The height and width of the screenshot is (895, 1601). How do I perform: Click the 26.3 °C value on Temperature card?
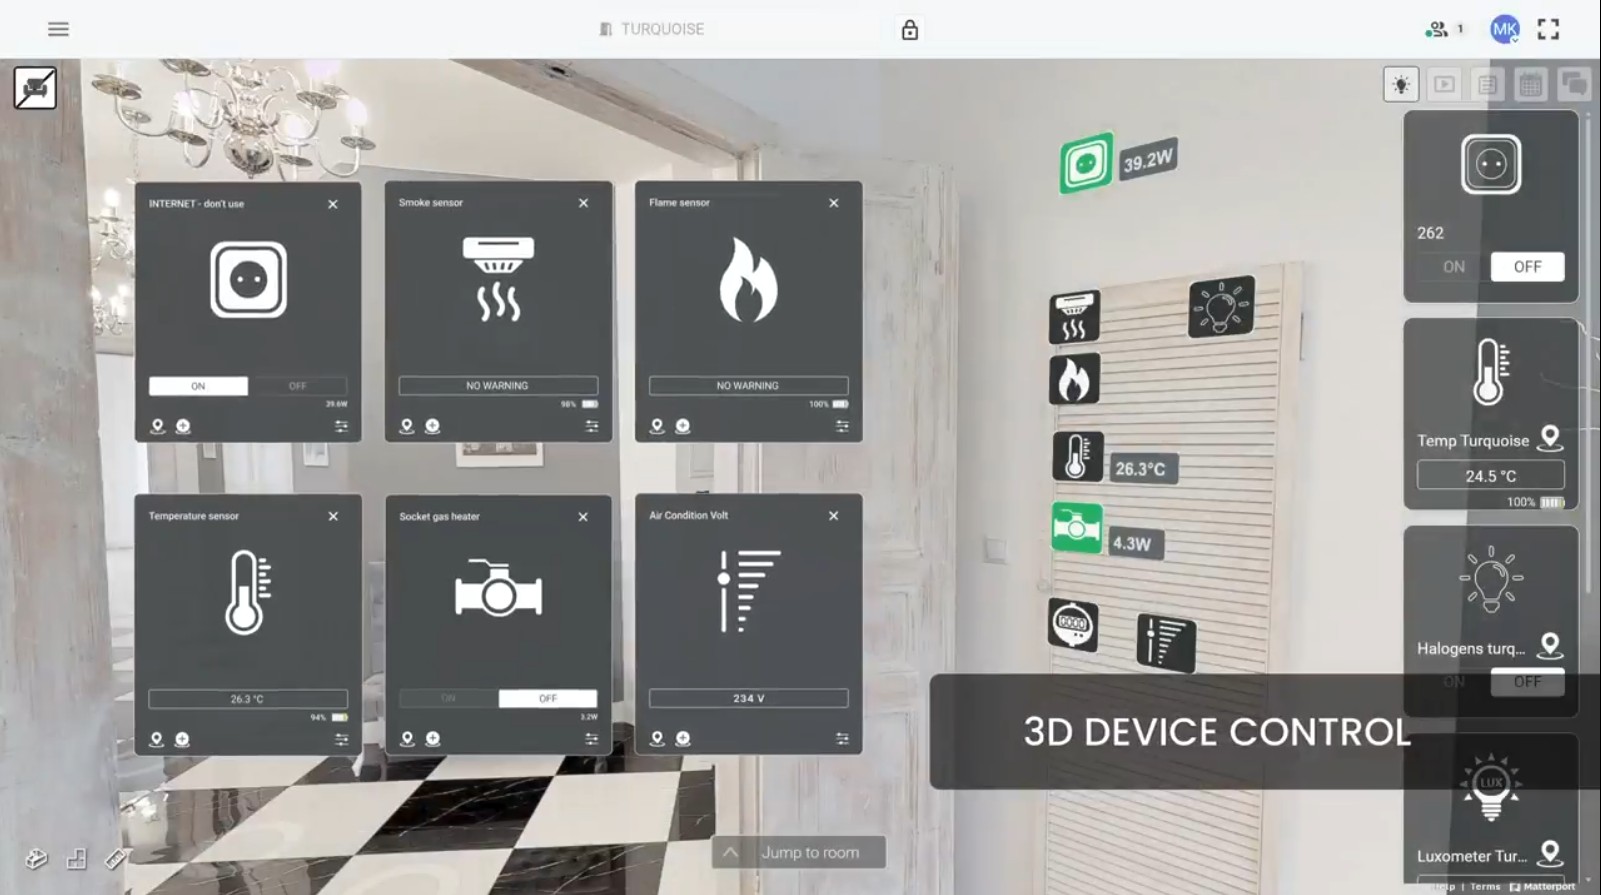pyautogui.click(x=248, y=699)
